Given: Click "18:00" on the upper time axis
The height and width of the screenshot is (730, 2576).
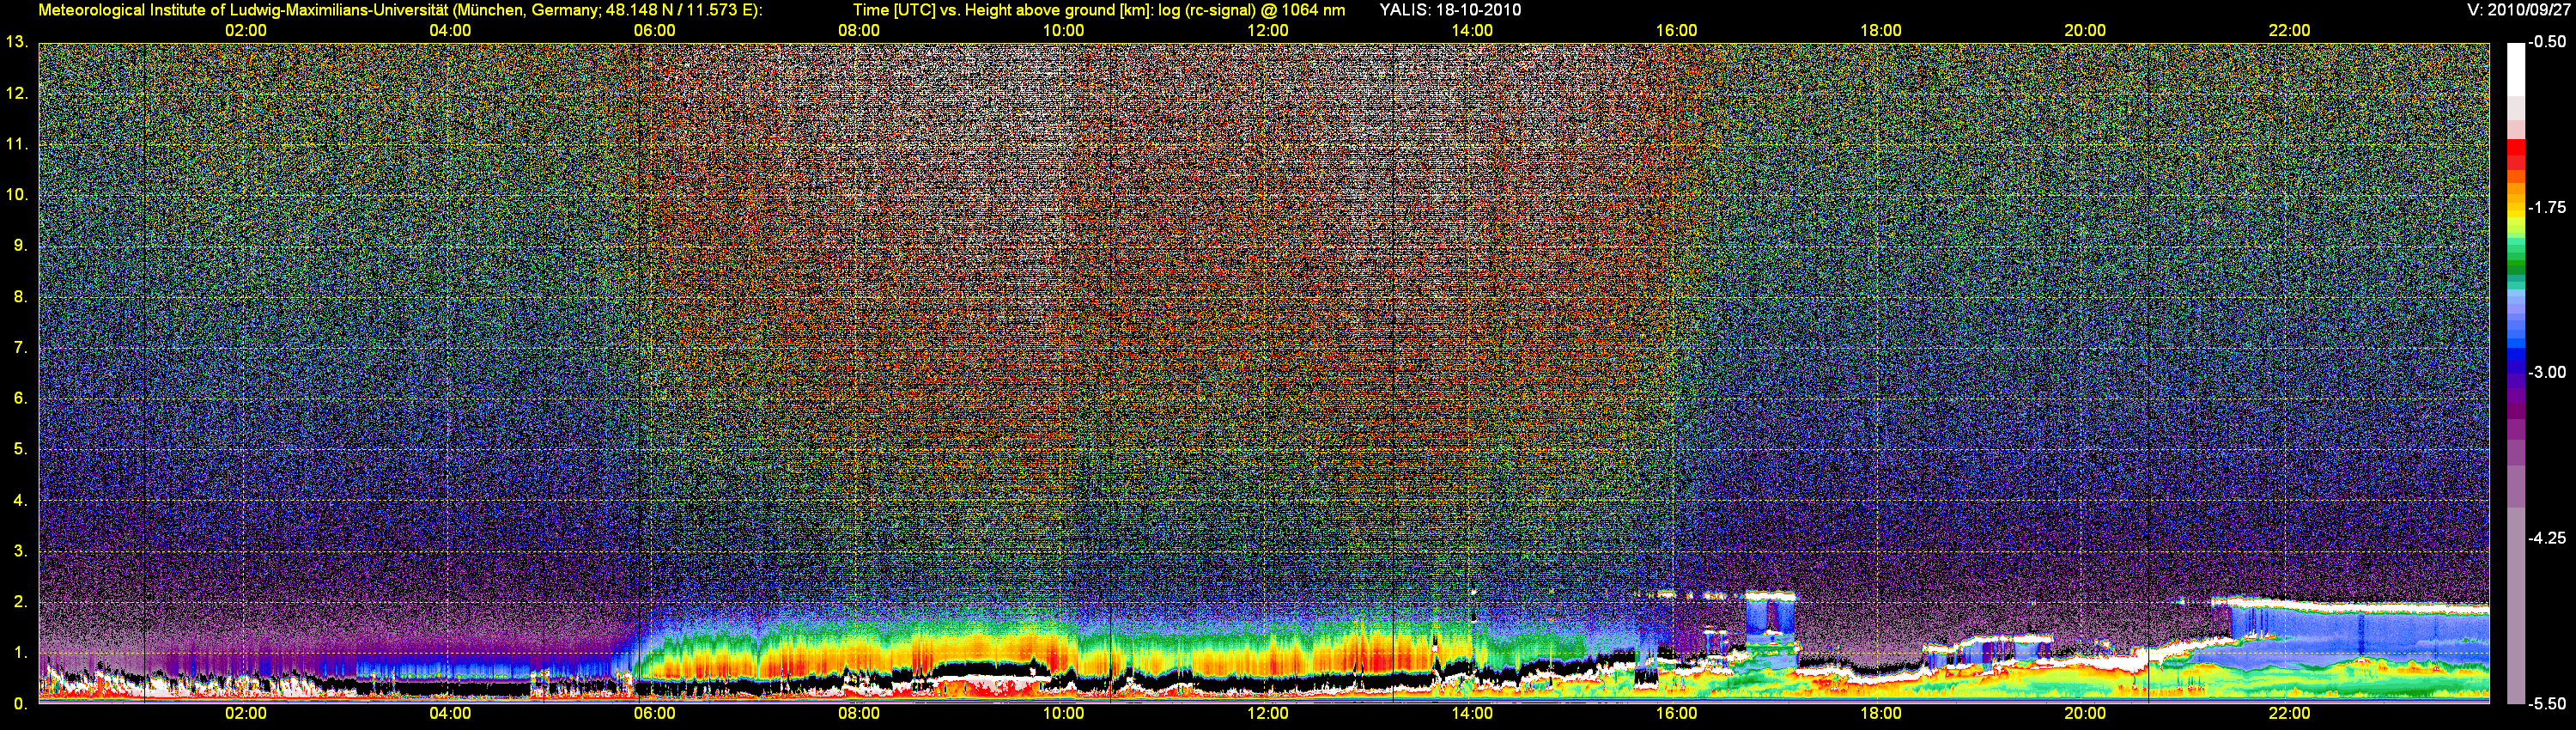Looking at the screenshot, I should (x=1881, y=31).
